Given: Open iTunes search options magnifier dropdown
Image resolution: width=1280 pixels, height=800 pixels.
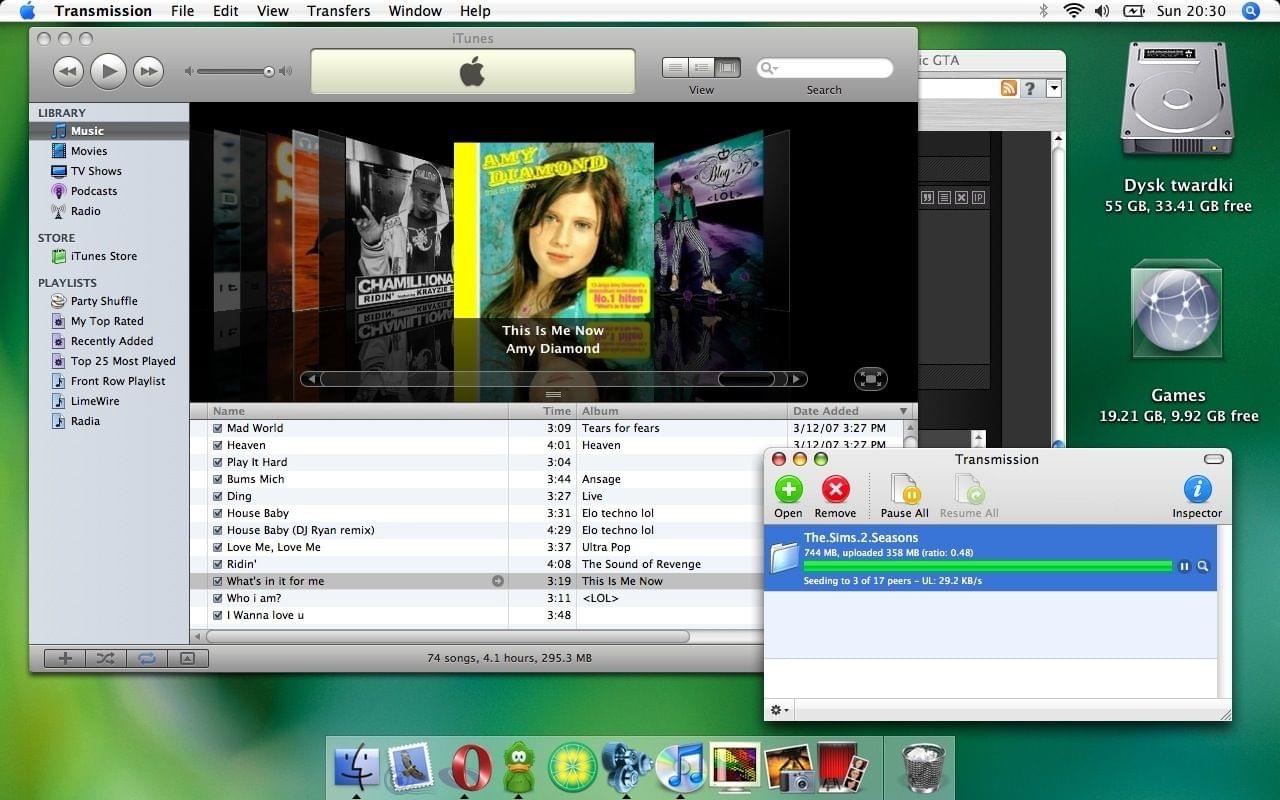Looking at the screenshot, I should [768, 68].
